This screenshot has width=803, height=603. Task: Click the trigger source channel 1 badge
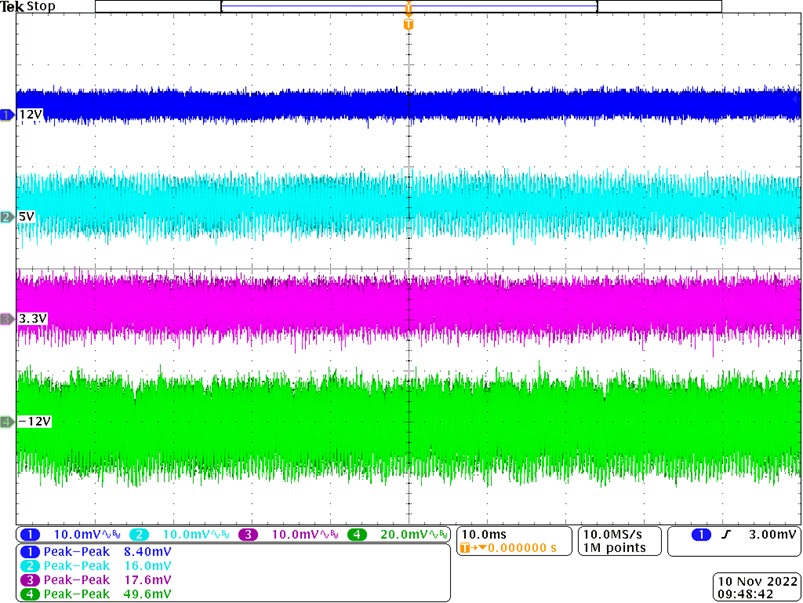tap(701, 535)
